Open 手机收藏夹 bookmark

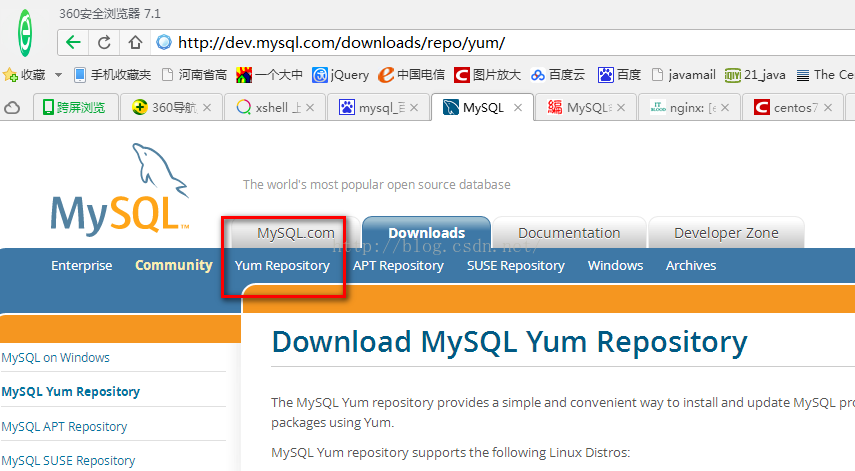pos(112,75)
